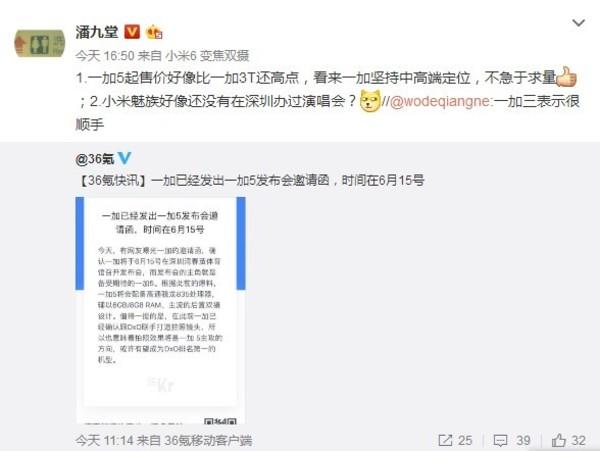
Task: Open the @wodeqiangne mention link
Action: (x=439, y=101)
